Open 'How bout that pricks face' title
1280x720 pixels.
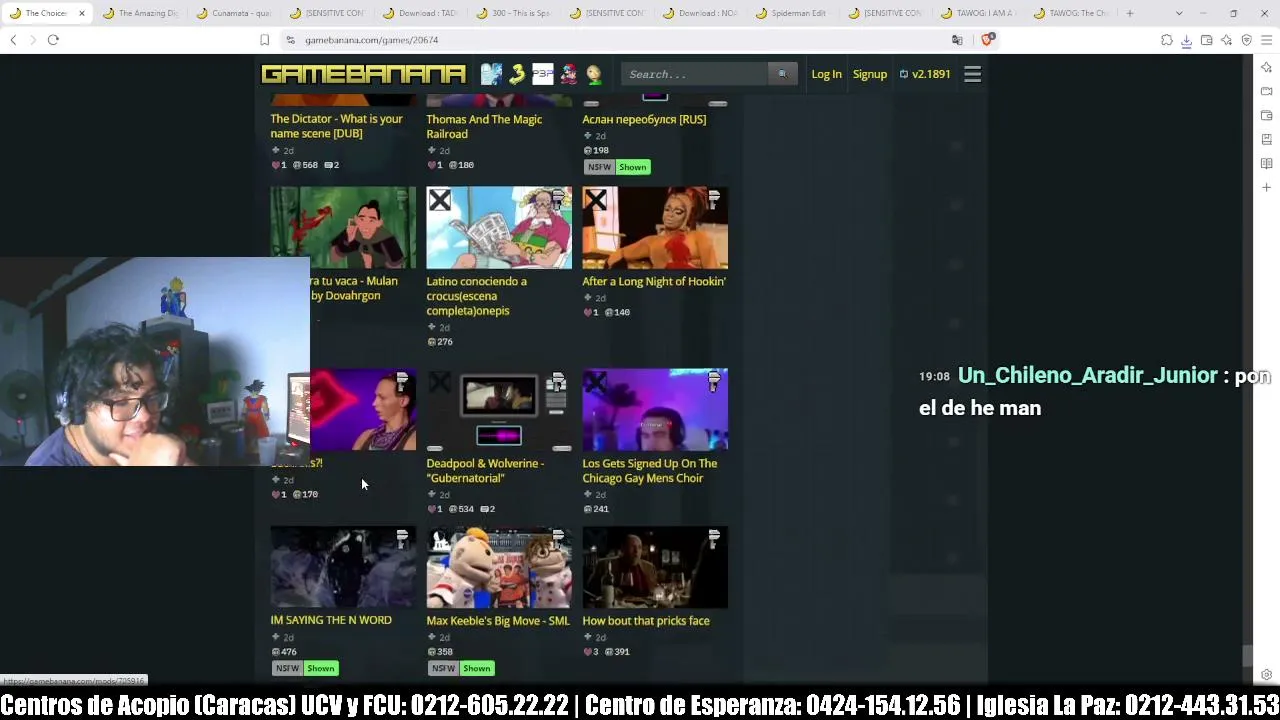646,621
